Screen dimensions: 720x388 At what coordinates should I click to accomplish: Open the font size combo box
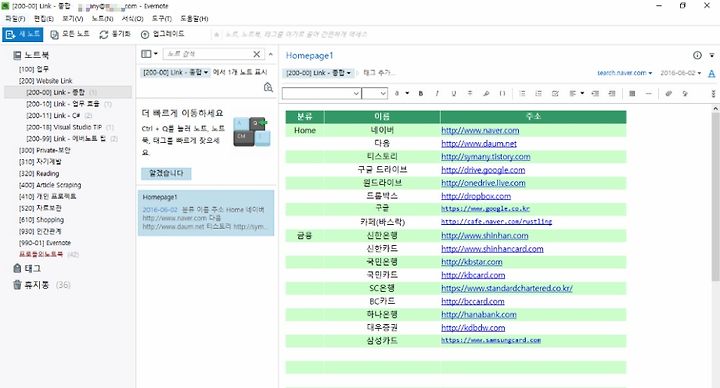(x=375, y=93)
